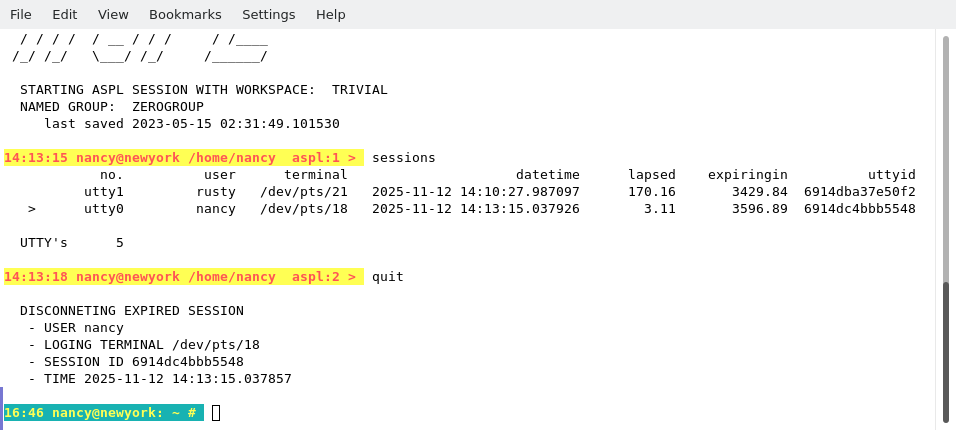
Task: Click the ">" marker beside the utty0 row
Action: tap(32, 209)
